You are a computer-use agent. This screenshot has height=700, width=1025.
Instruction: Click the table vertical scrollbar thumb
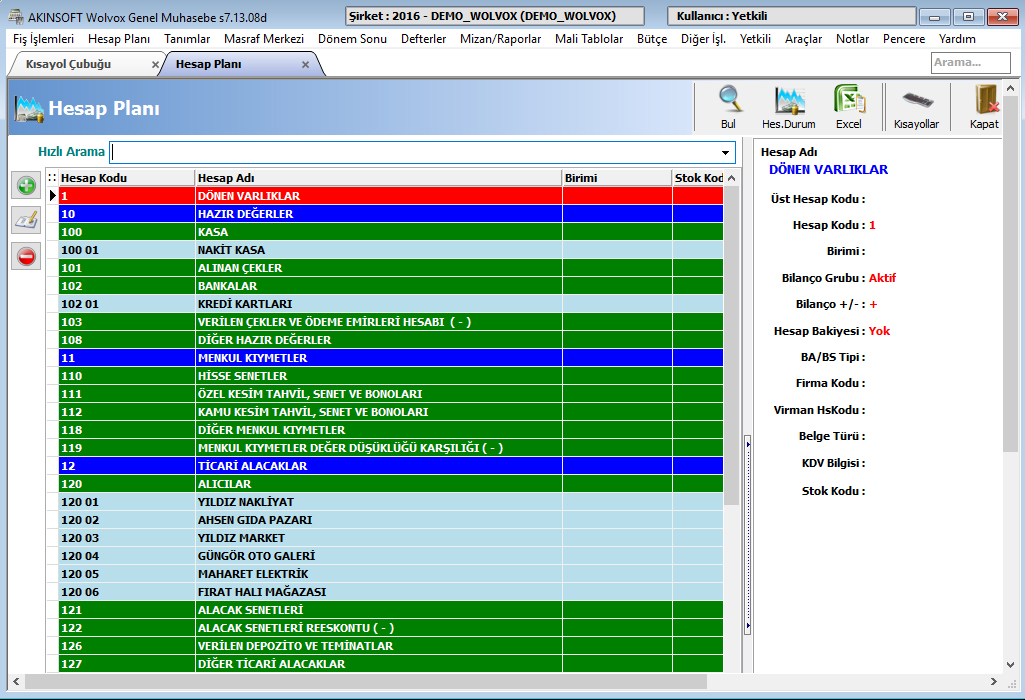732,346
